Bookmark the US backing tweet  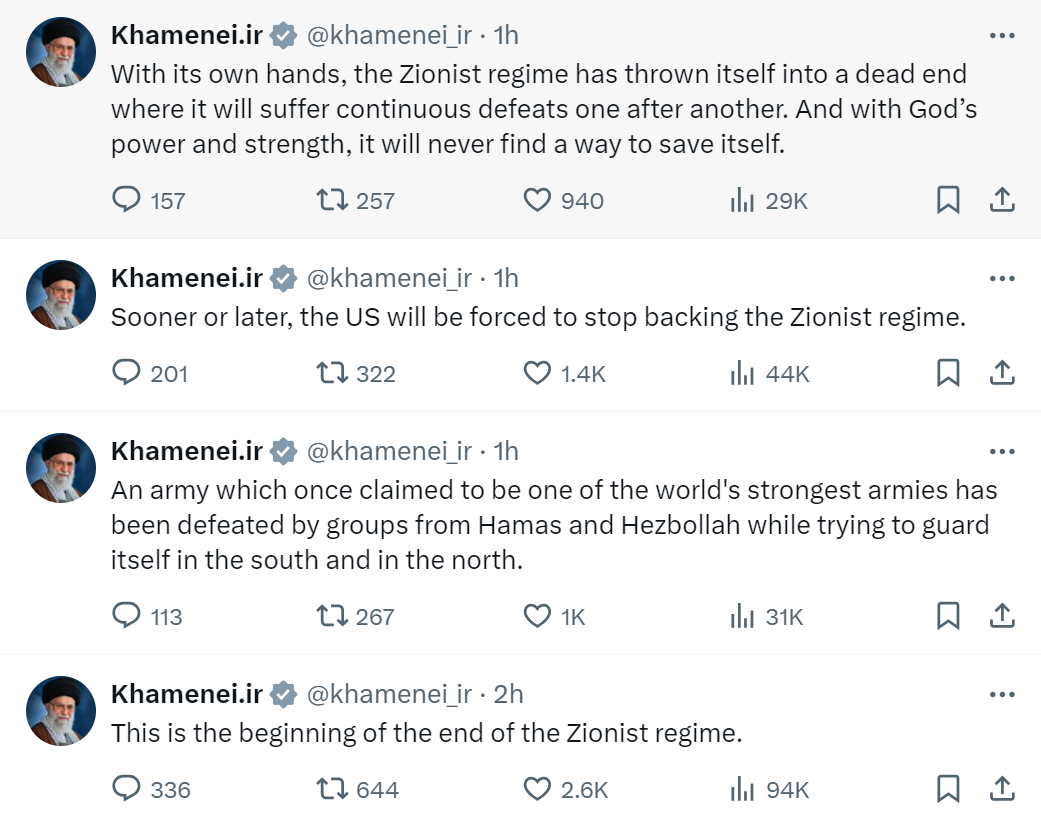[947, 373]
